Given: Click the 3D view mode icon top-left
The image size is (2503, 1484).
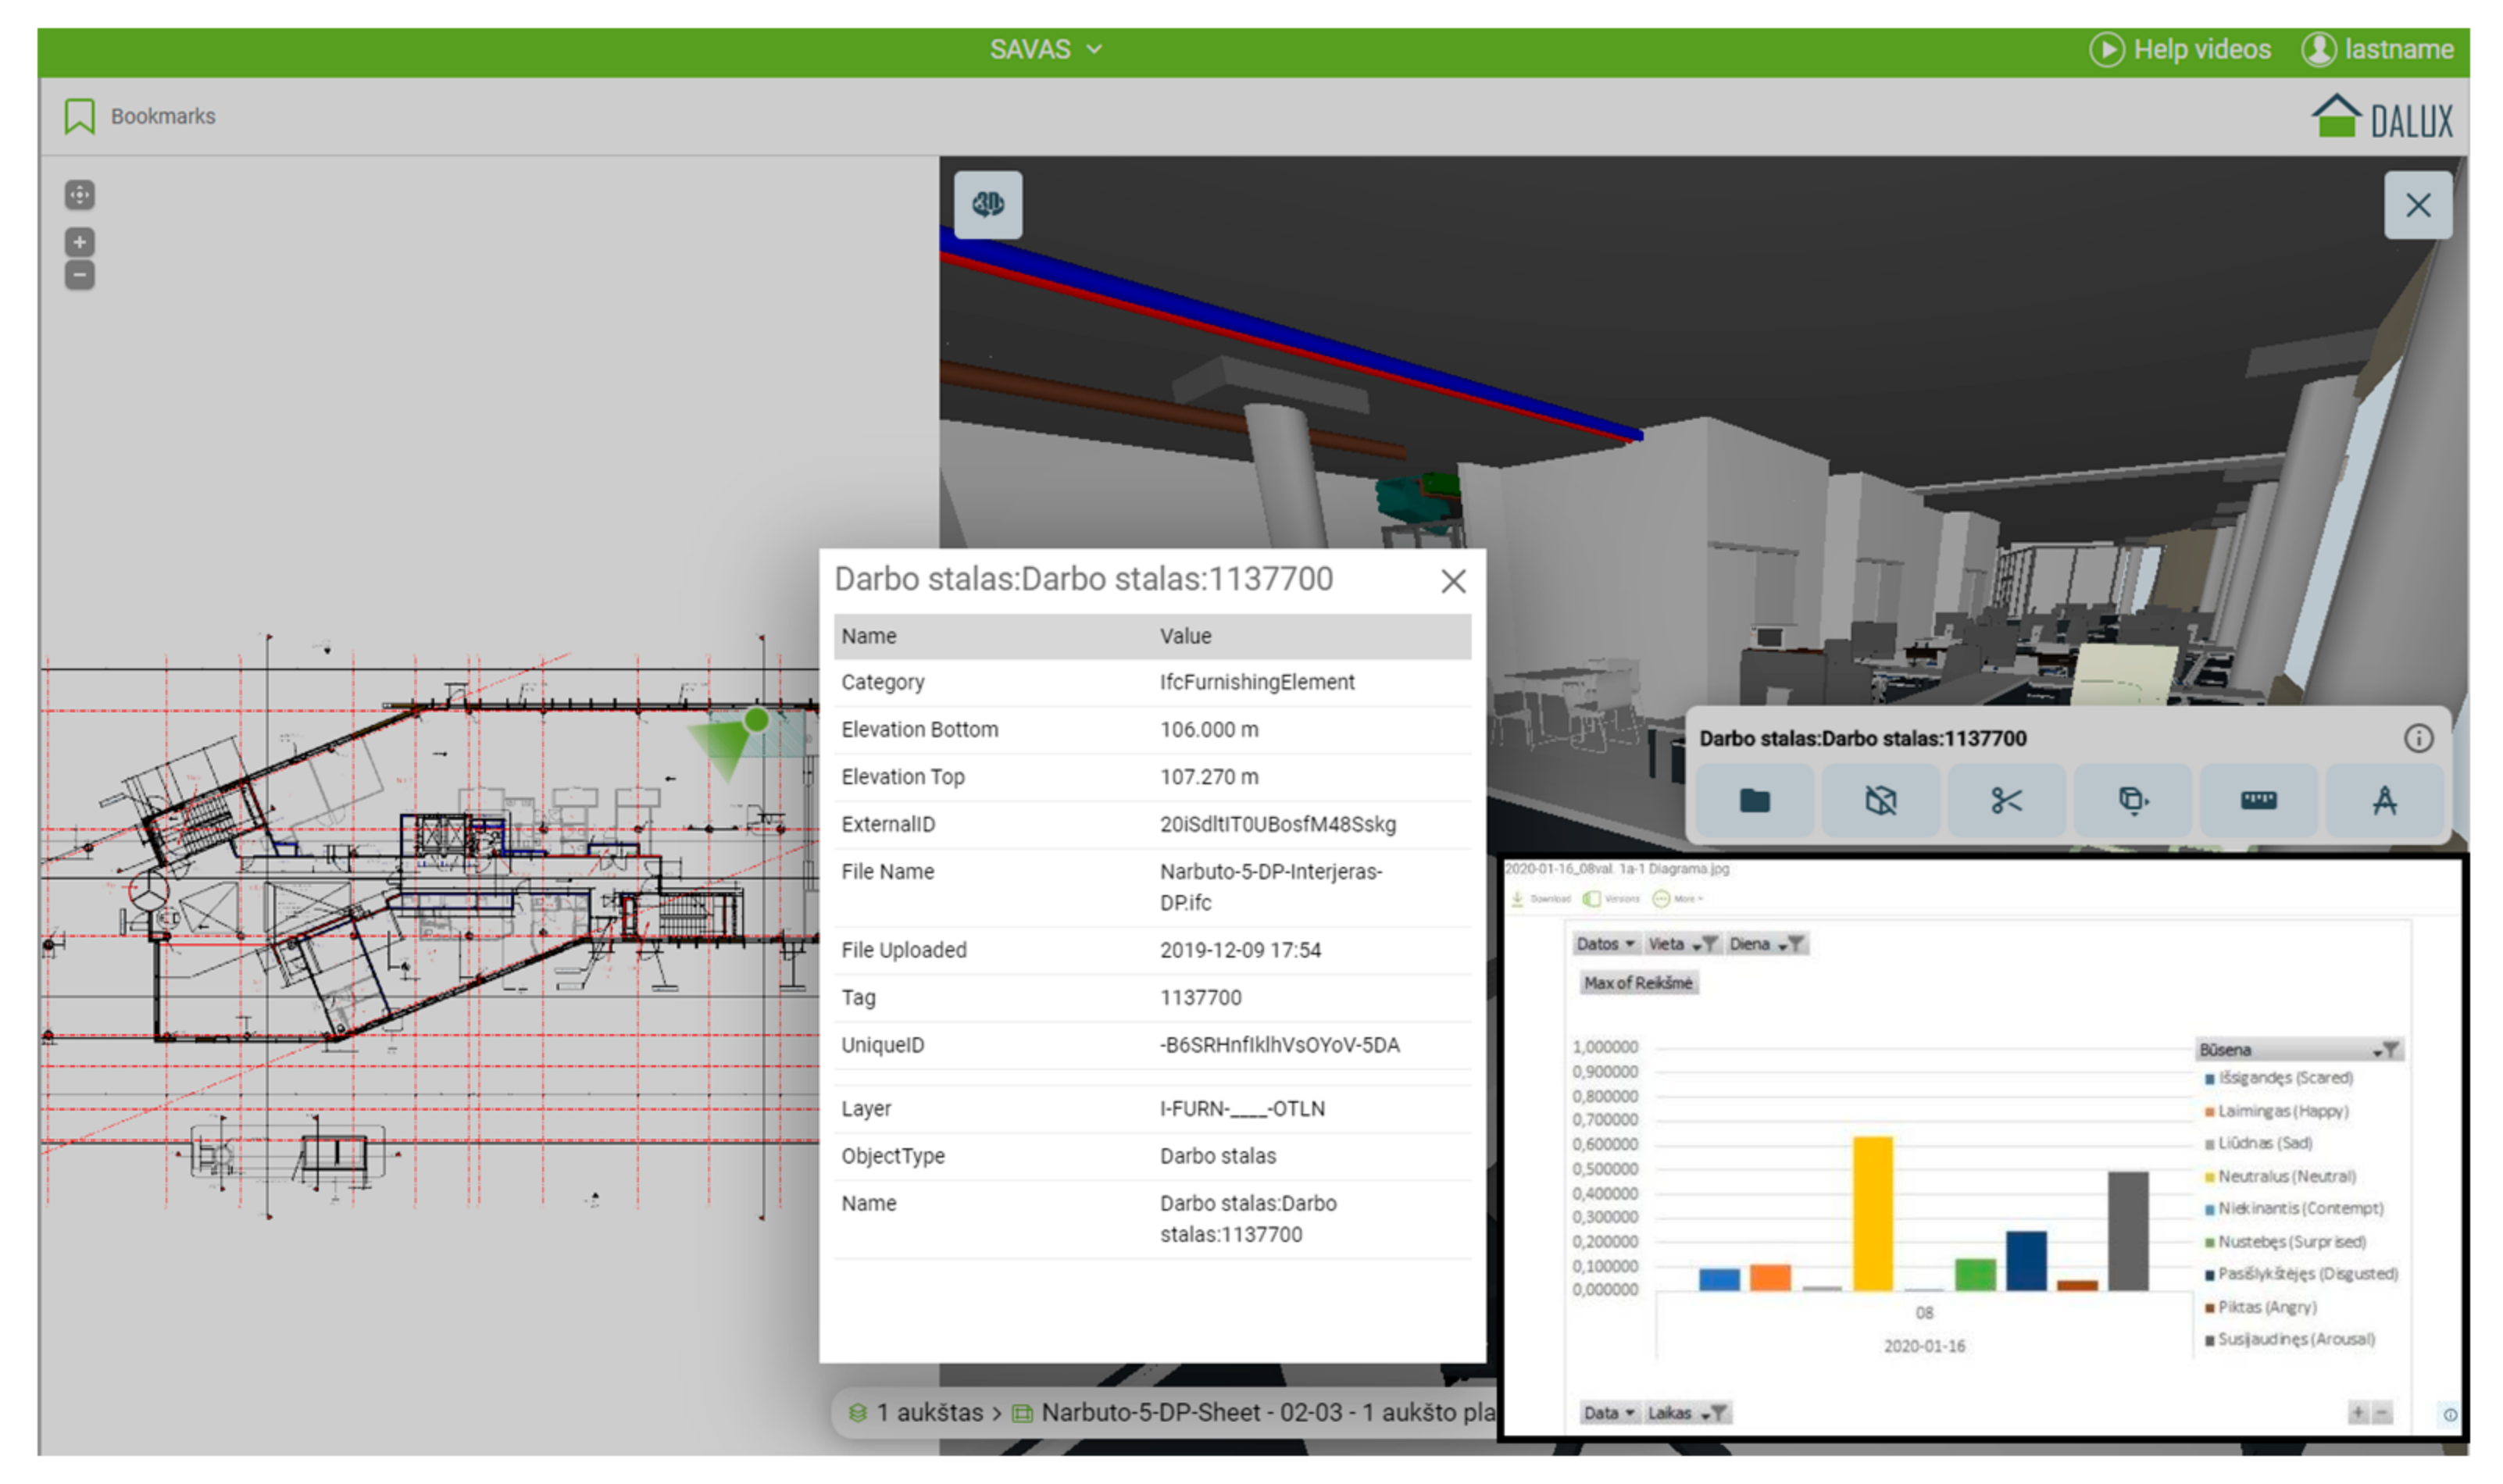Looking at the screenshot, I should [987, 205].
